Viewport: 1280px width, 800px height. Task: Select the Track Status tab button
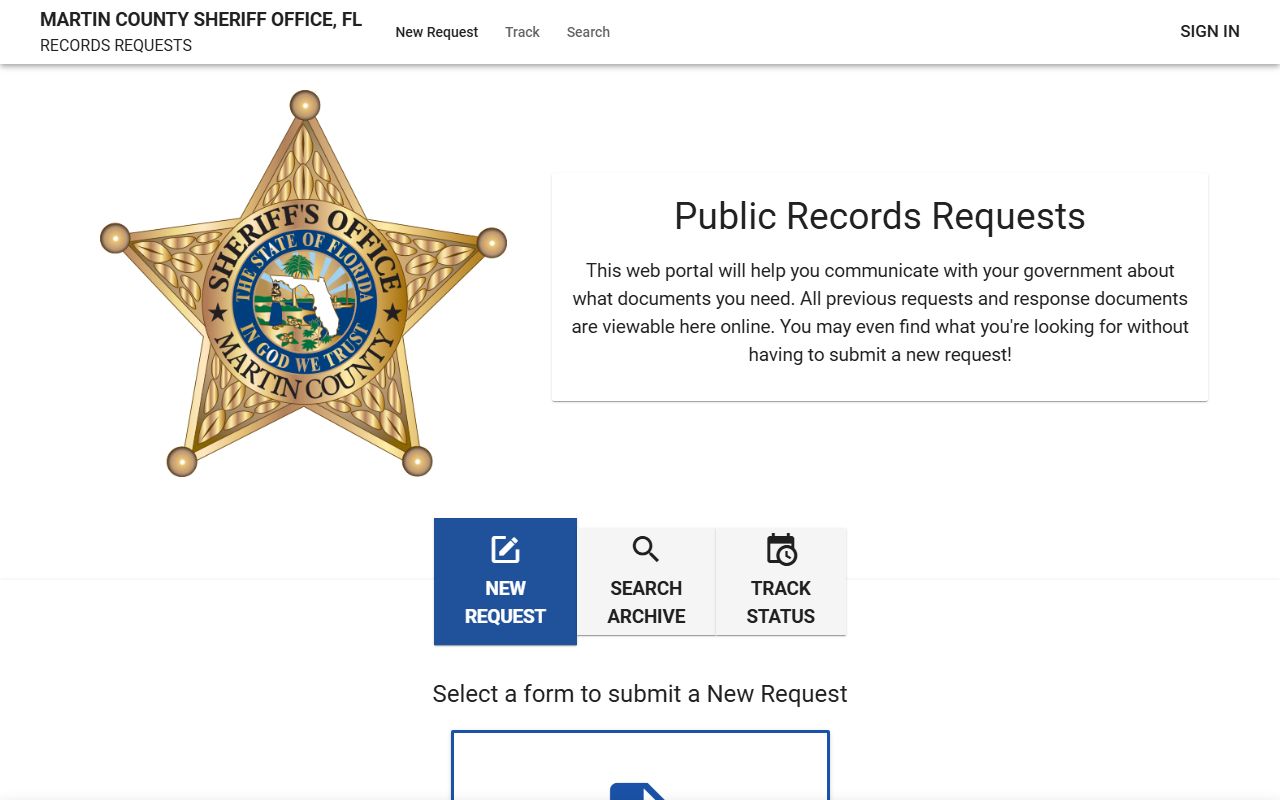coord(781,581)
